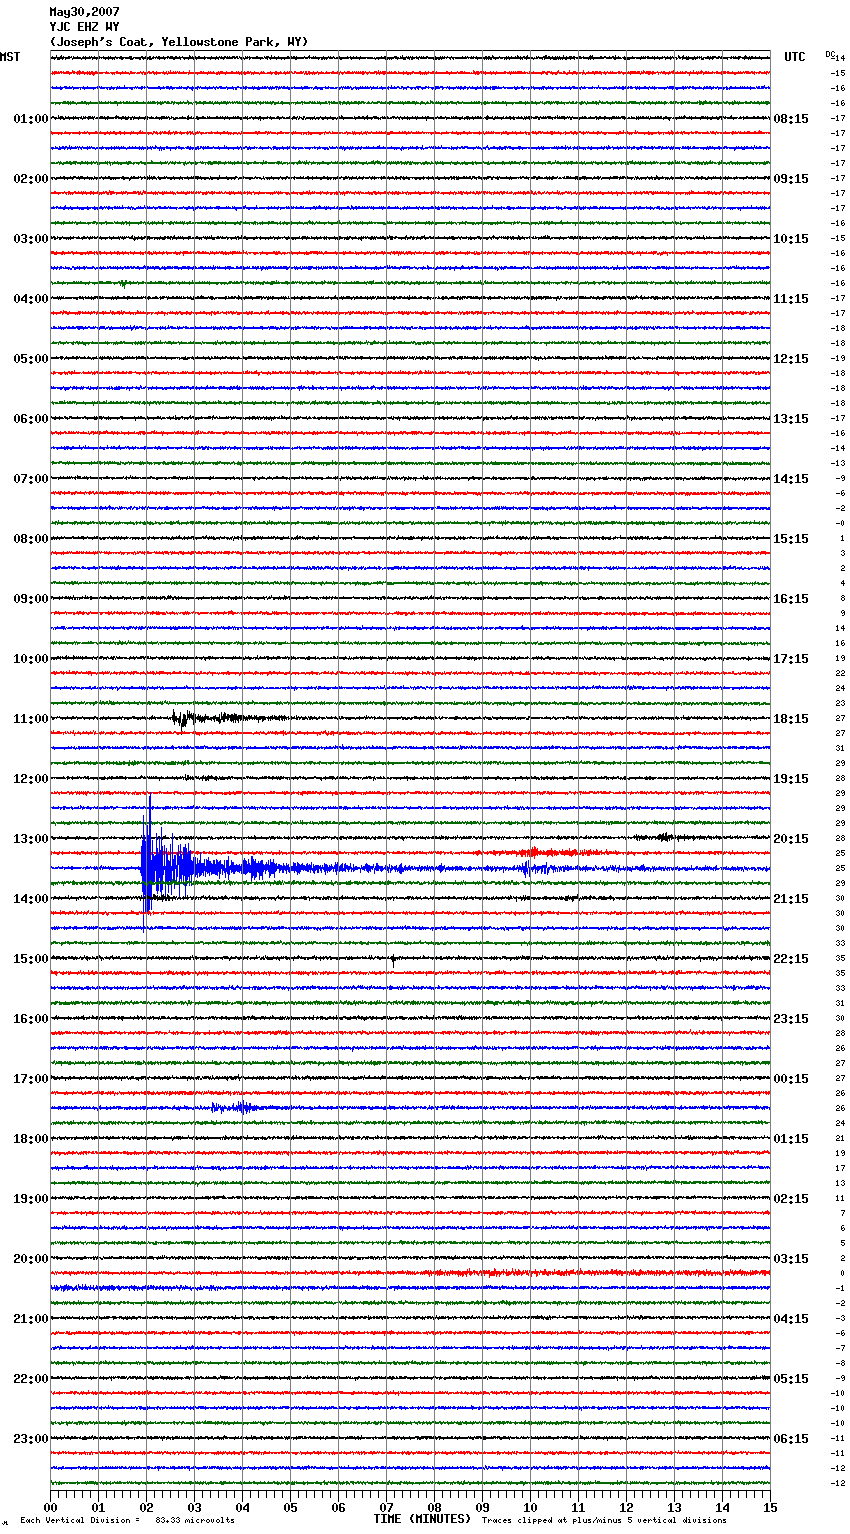
Task: Click the "TIME (MINUTES)" axis title
Action: [422, 1519]
